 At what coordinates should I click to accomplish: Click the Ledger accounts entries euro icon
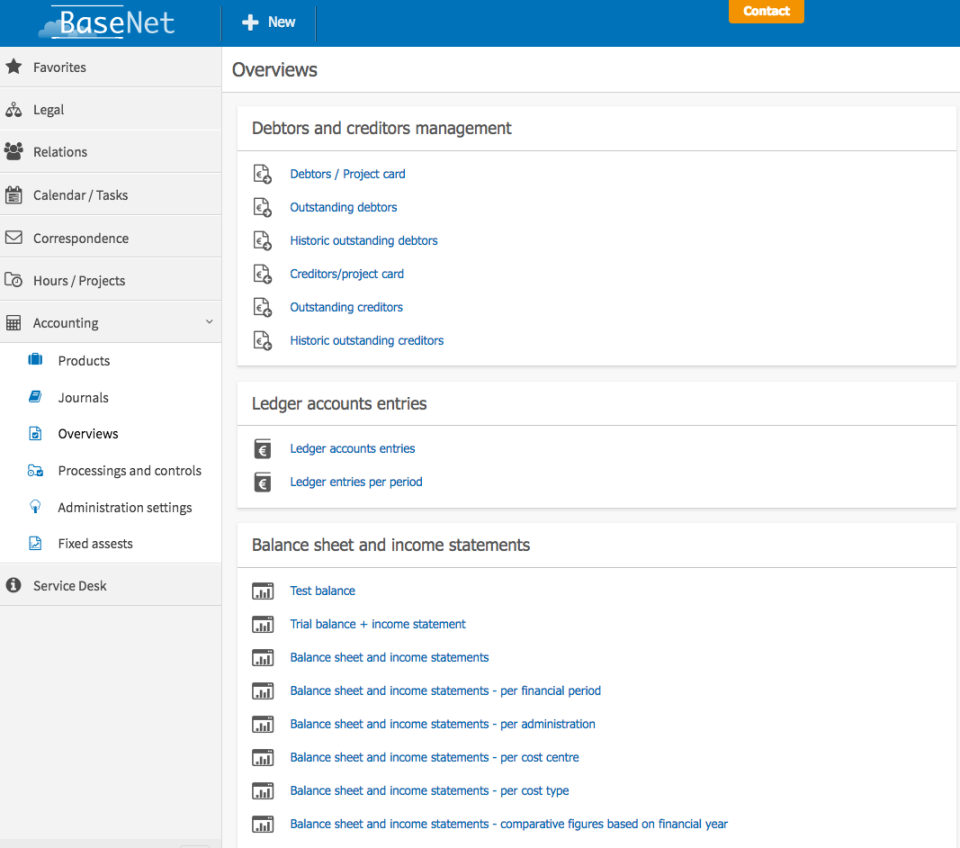263,449
